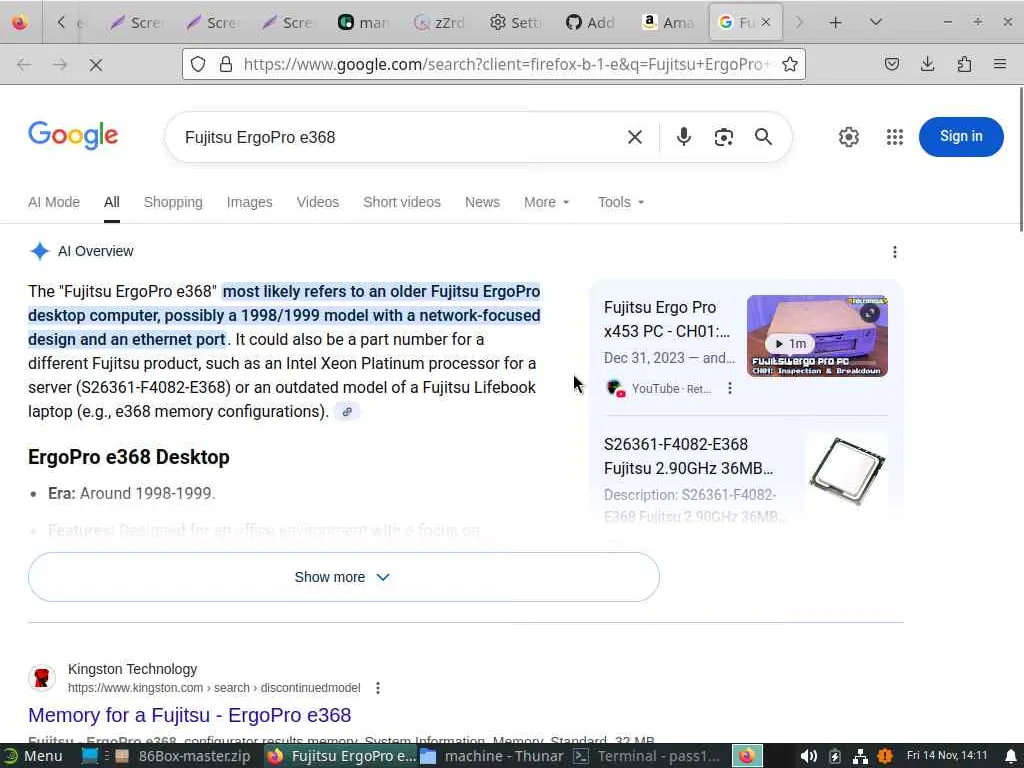The height and width of the screenshot is (768, 1024).
Task: Select the Short videos tab
Action: [x=402, y=202]
